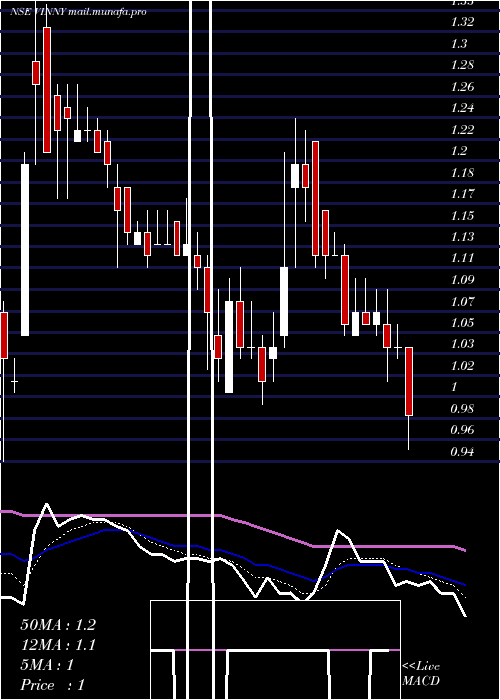The width and height of the screenshot is (500, 700).
Task: Click the NSE VINNY mail.munafa.pro chart title
Action: [x=78, y=12]
